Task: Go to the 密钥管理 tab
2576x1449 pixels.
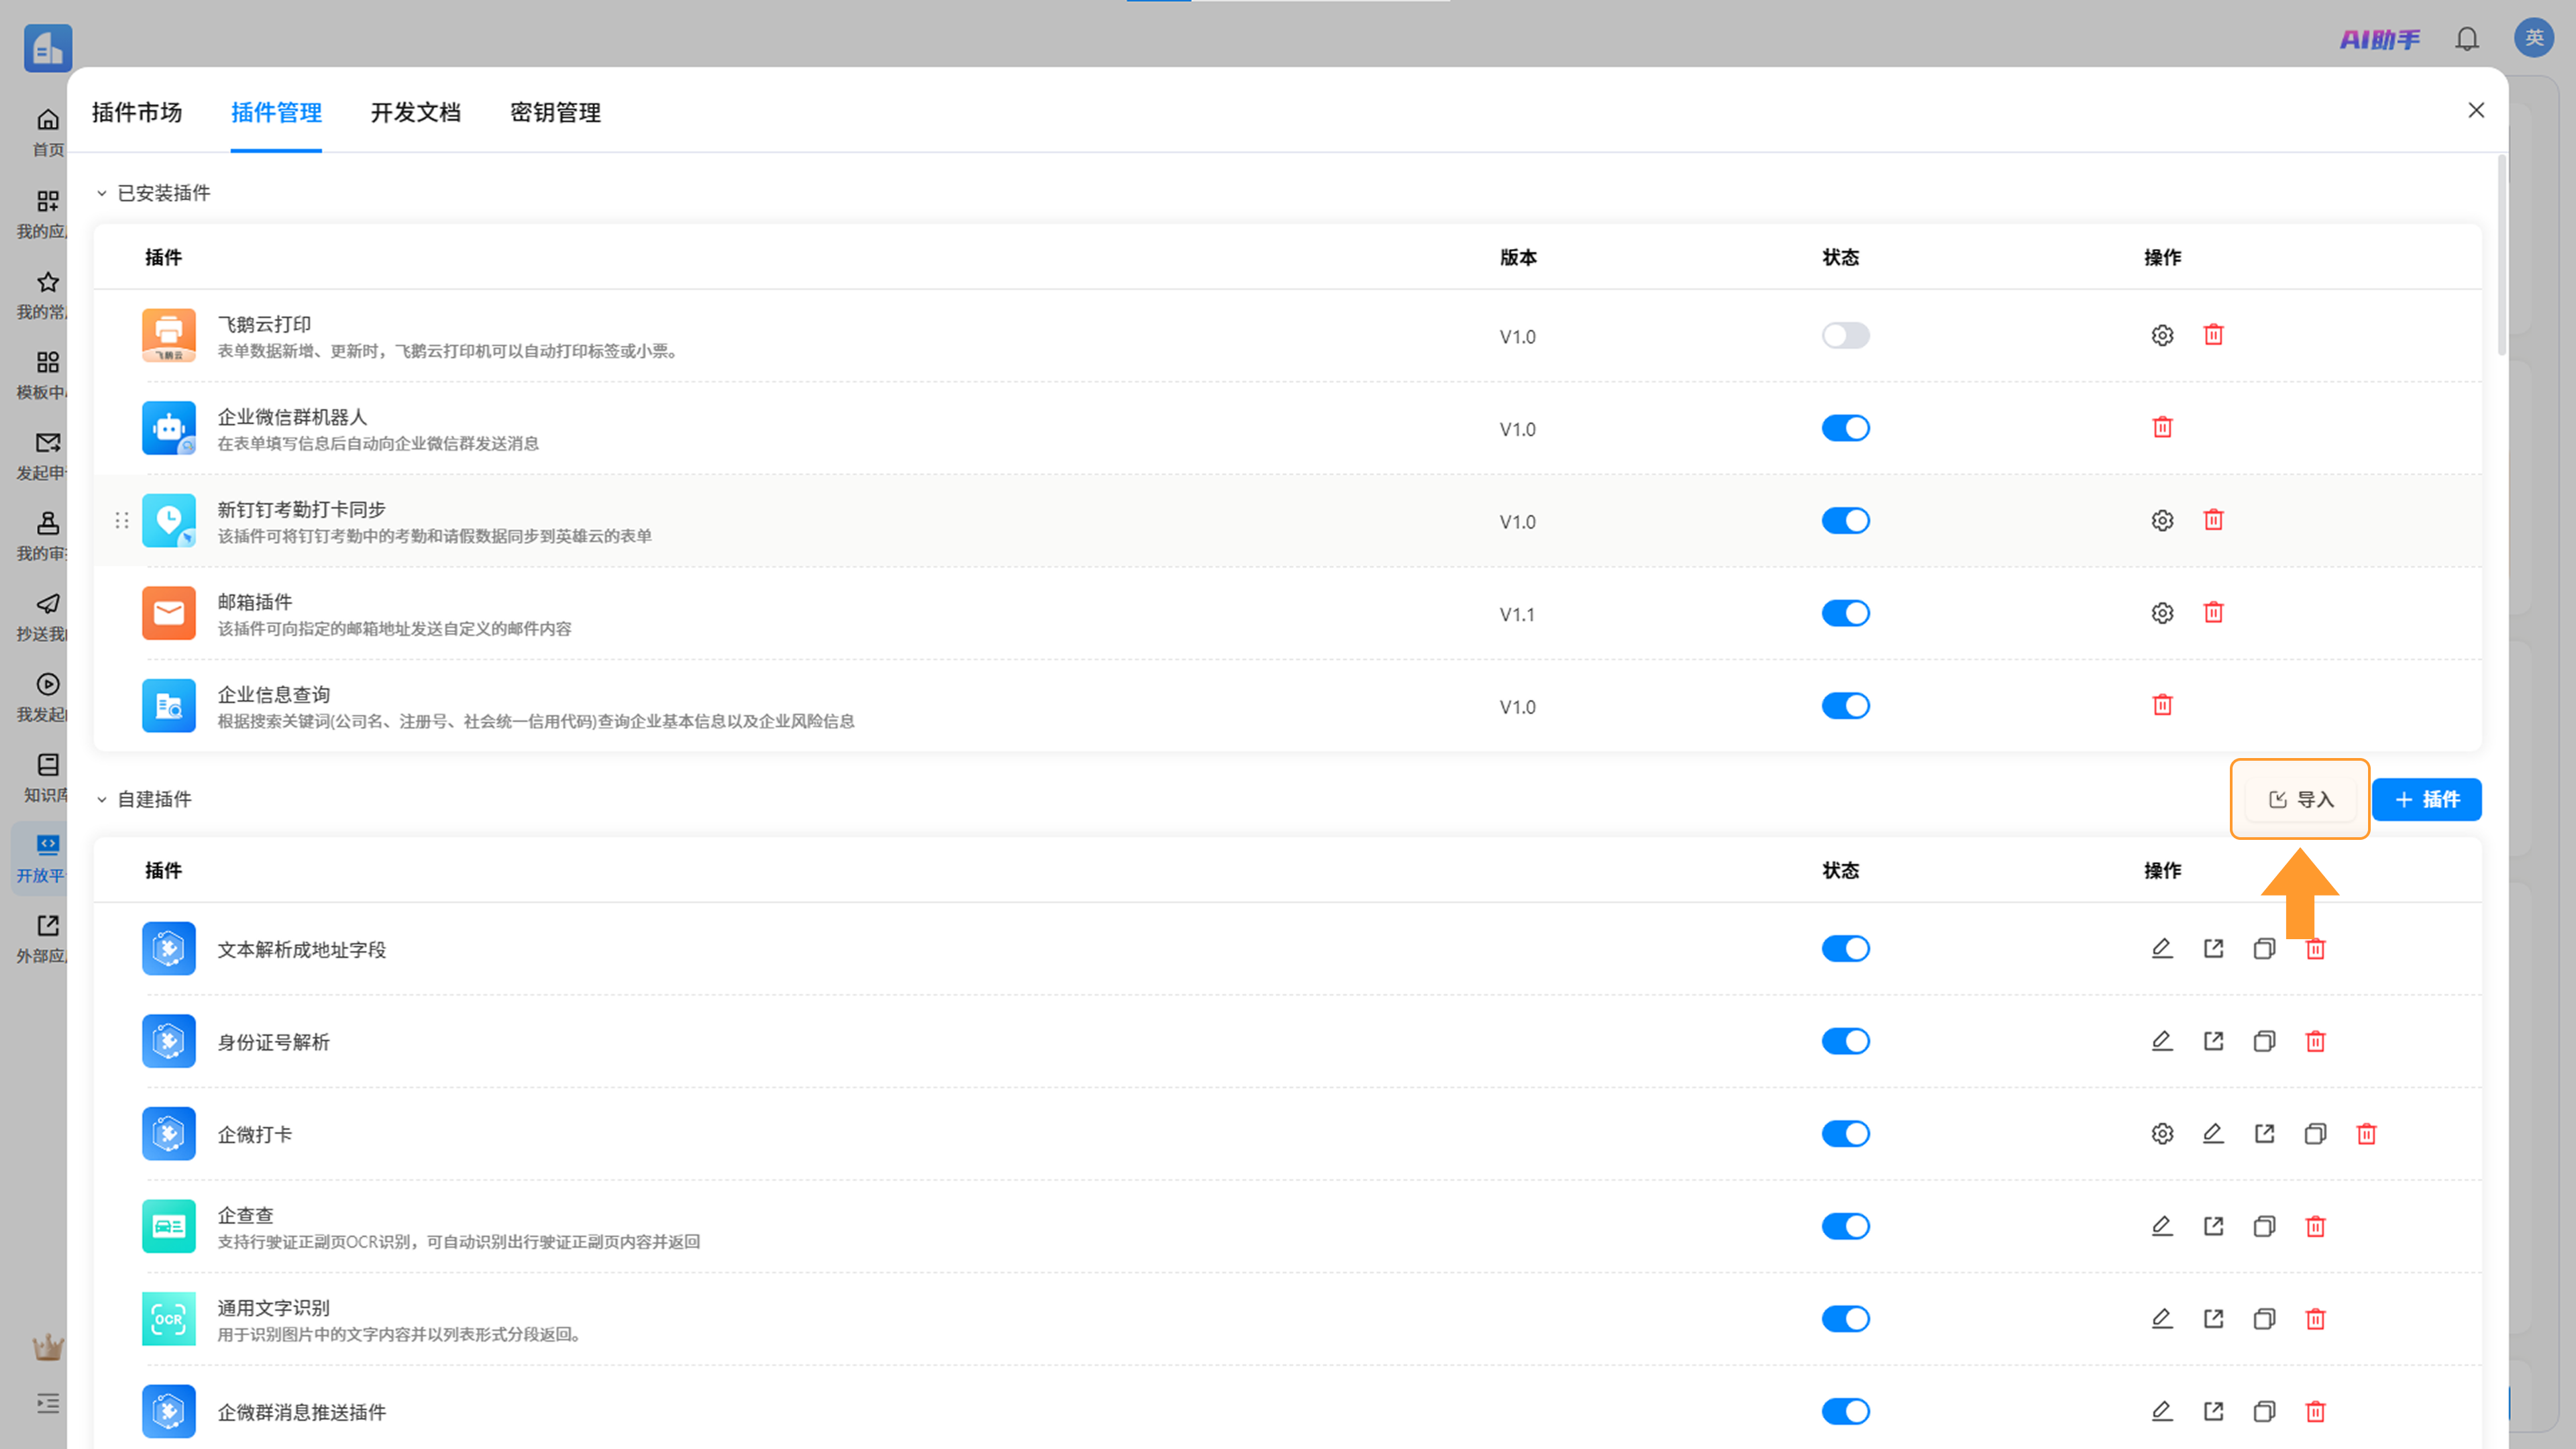Action: 555,112
